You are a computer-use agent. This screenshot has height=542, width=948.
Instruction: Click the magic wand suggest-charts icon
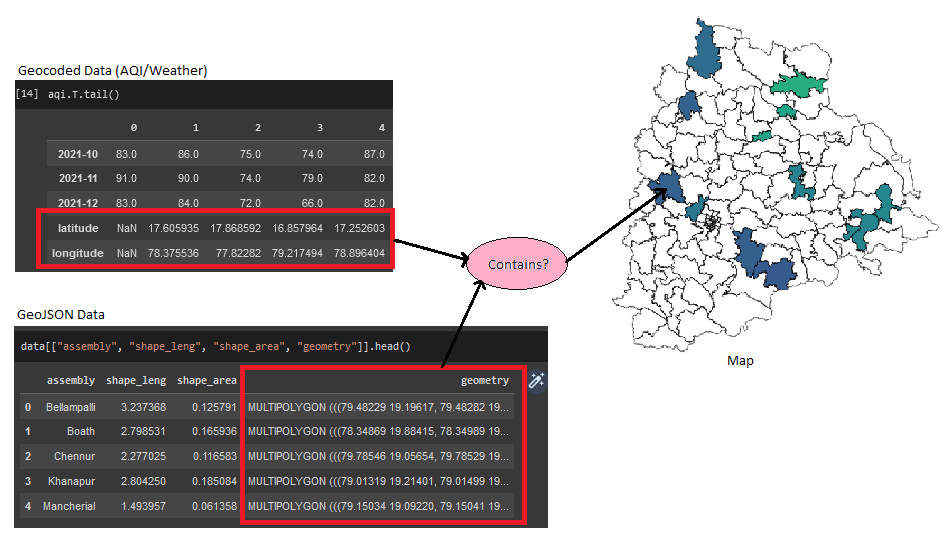pos(537,380)
